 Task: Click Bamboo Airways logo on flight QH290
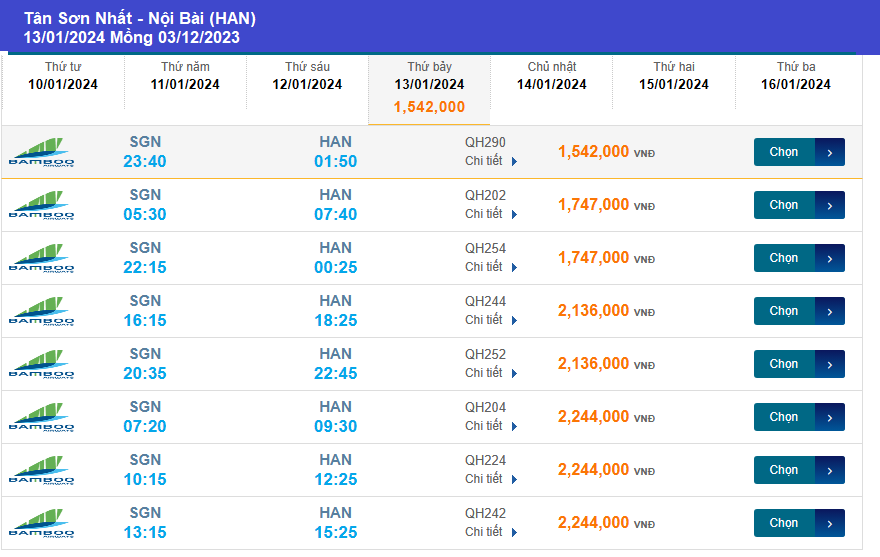pos(42,152)
